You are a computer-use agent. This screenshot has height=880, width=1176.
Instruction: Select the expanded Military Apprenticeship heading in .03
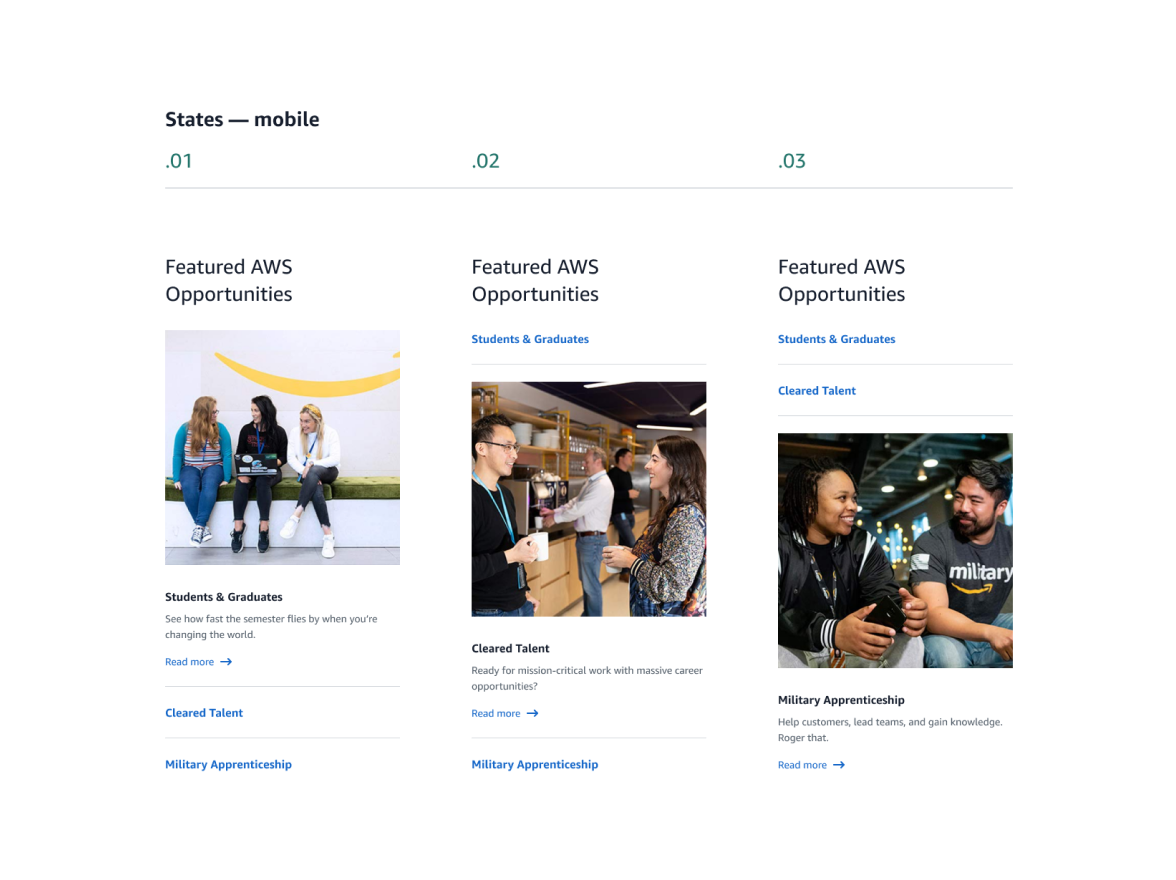pos(841,700)
